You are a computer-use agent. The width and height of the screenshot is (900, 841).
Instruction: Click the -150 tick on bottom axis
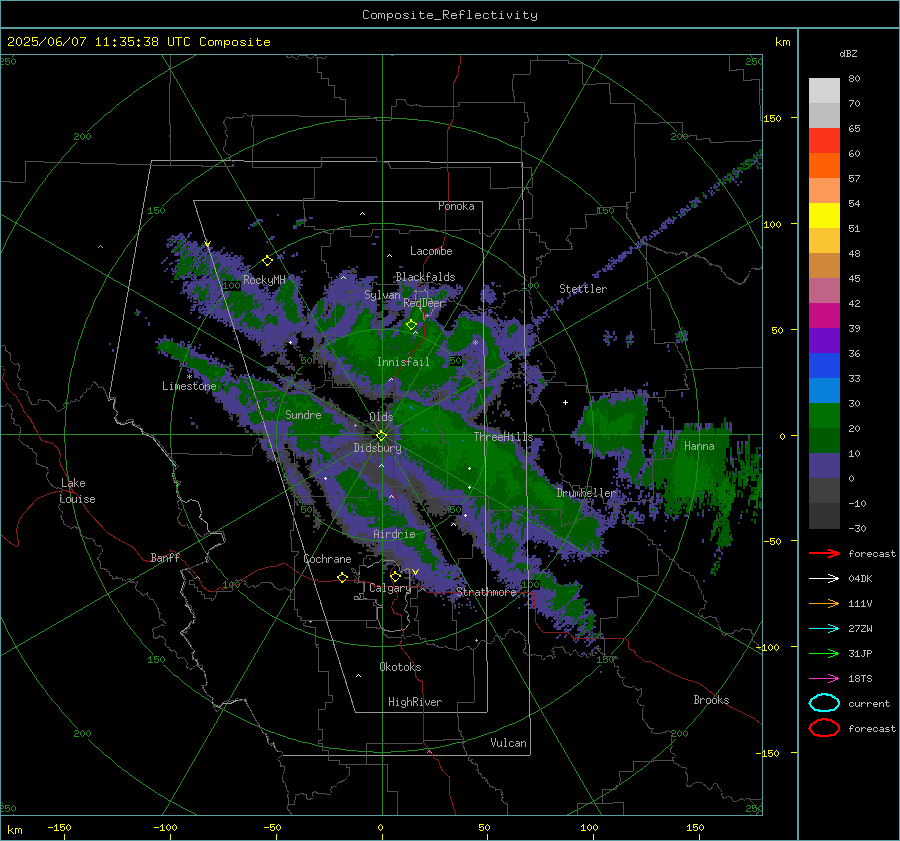[x=59, y=827]
